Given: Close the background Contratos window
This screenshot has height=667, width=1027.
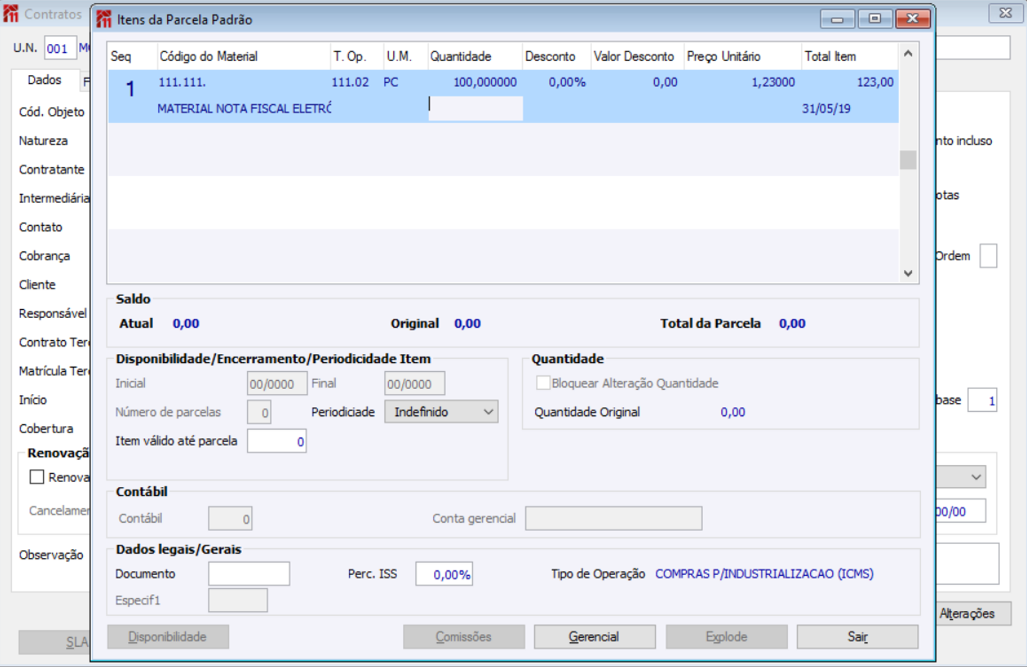Looking at the screenshot, I should tap(1005, 12).
